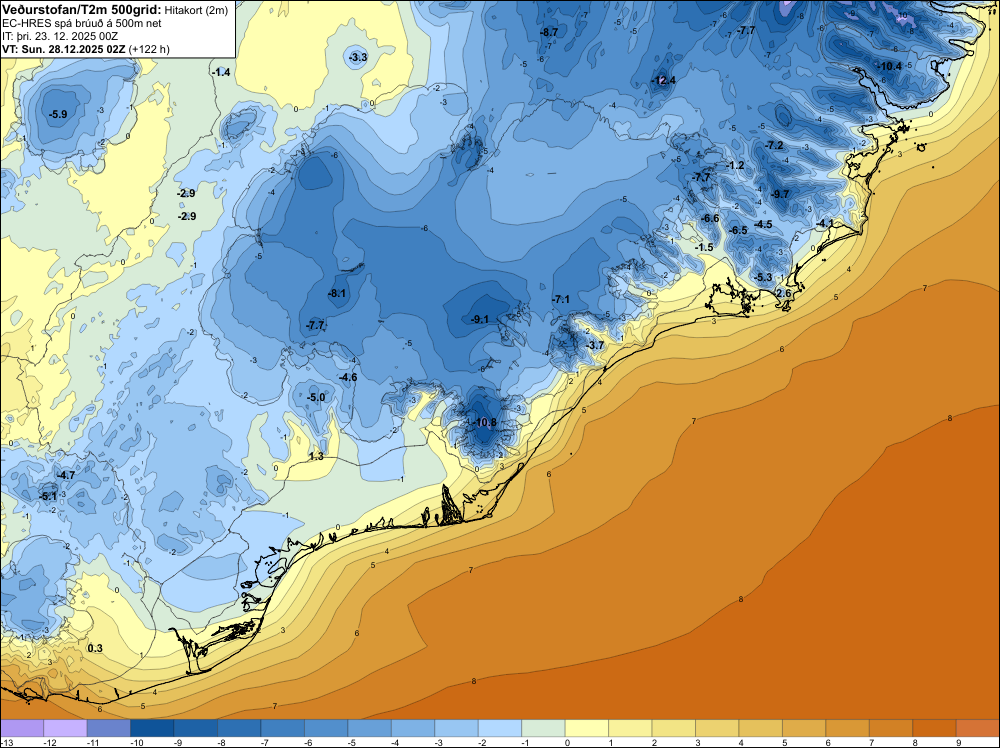Click the -8.1 temperature label

tap(337, 293)
